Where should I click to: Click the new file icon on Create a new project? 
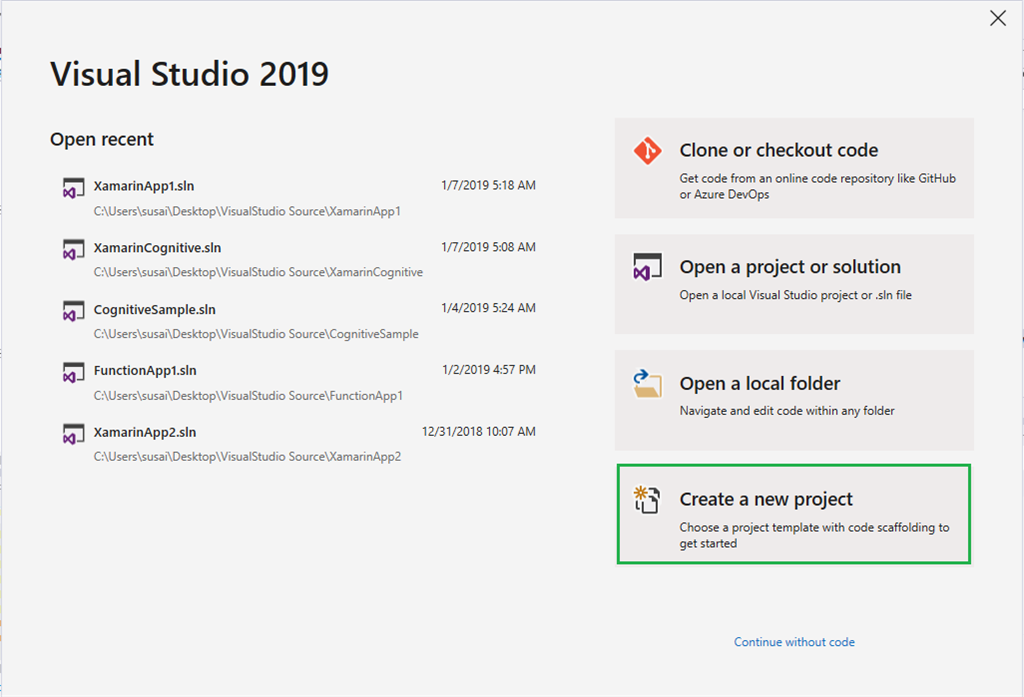647,500
